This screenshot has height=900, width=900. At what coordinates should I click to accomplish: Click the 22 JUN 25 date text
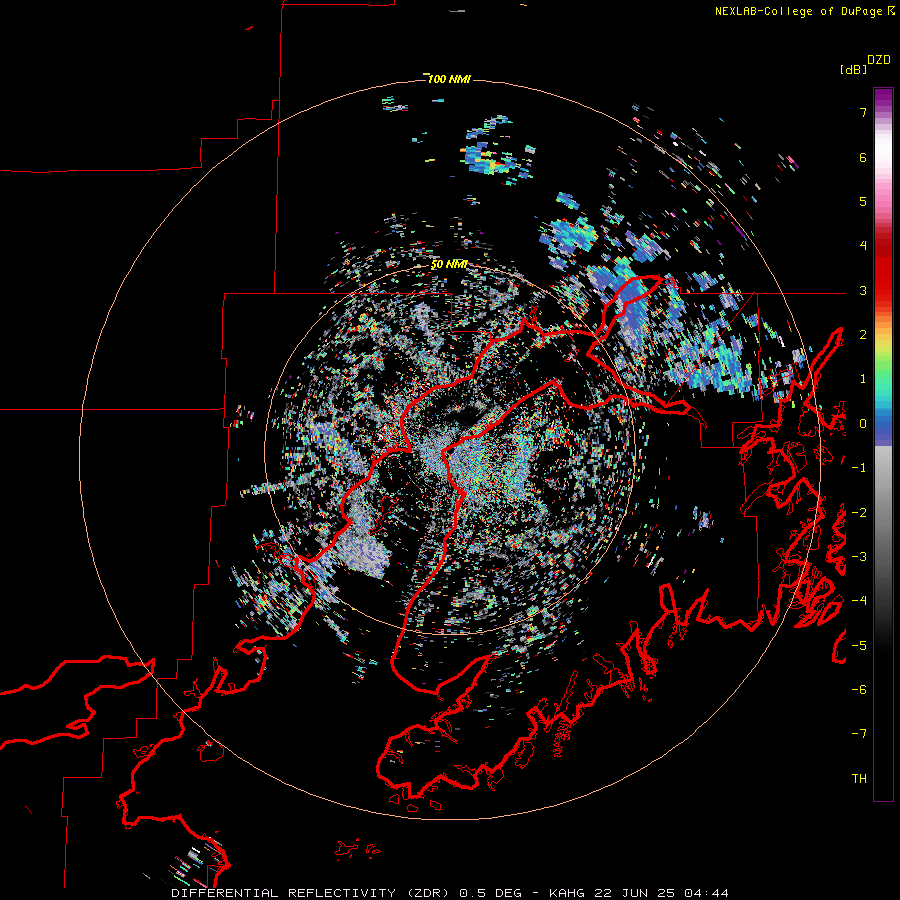[x=634, y=893]
